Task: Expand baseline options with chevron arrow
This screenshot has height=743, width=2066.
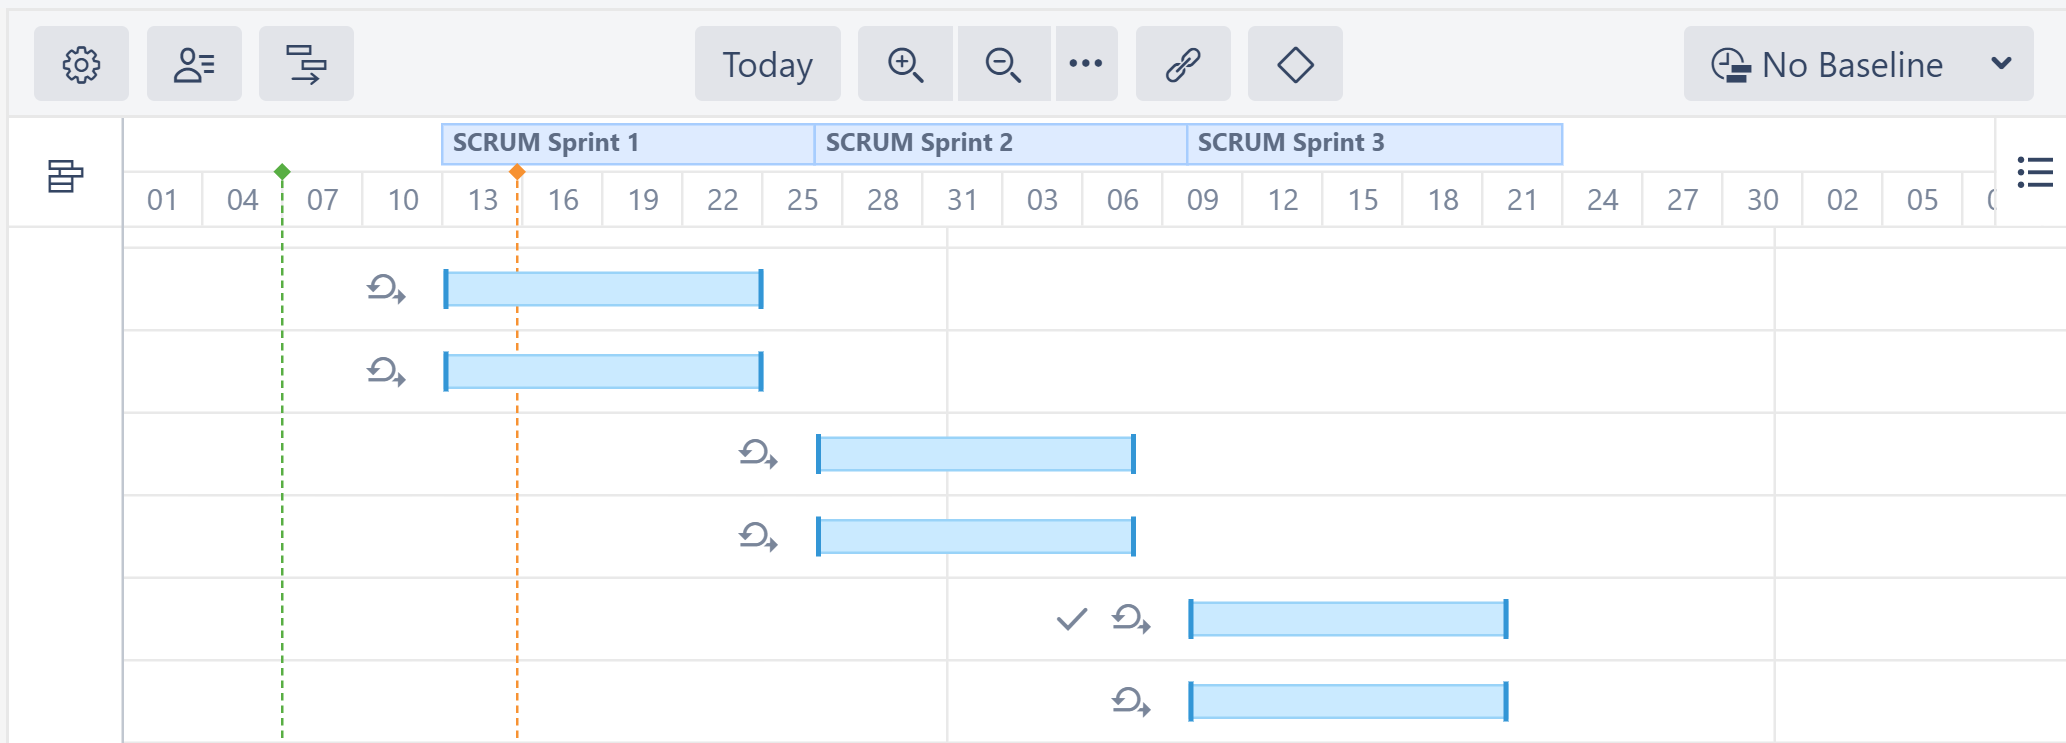Action: point(2001,64)
